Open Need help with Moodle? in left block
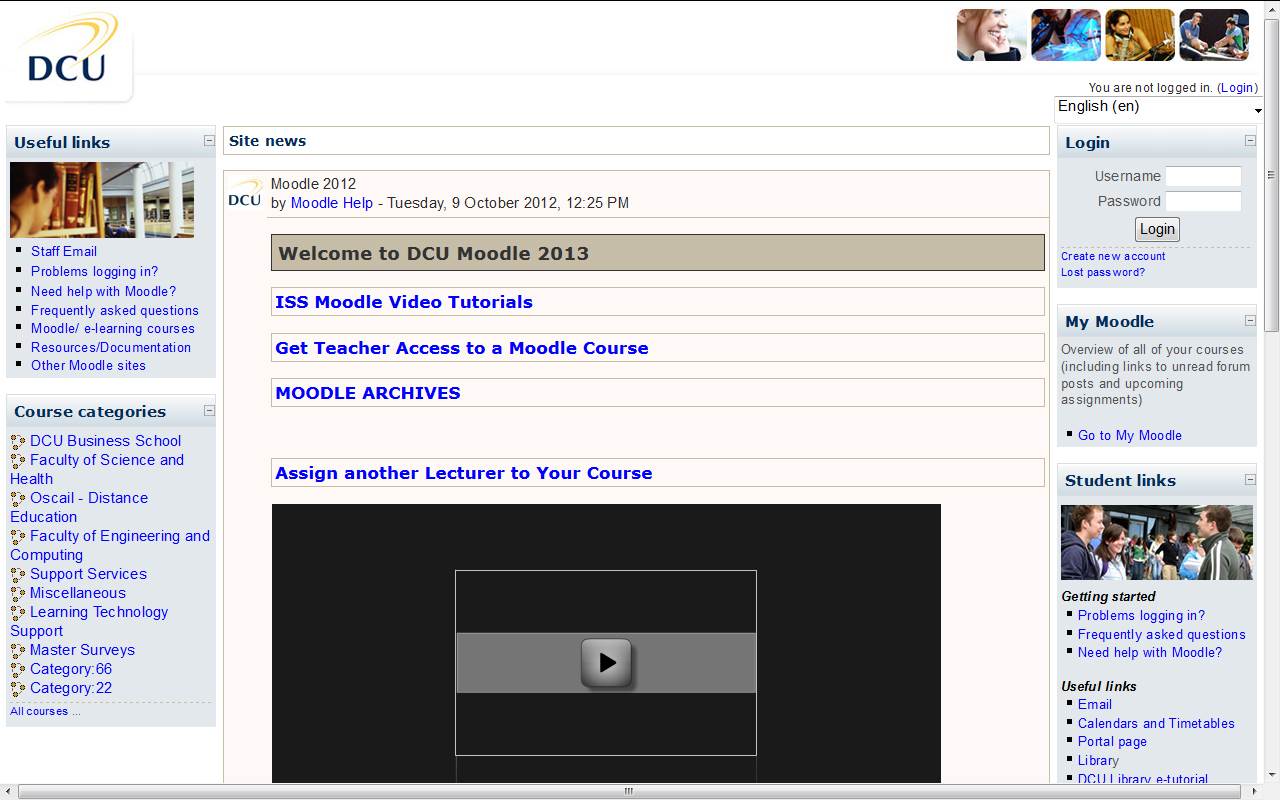Viewport: 1280px width, 800px height. 103,291
